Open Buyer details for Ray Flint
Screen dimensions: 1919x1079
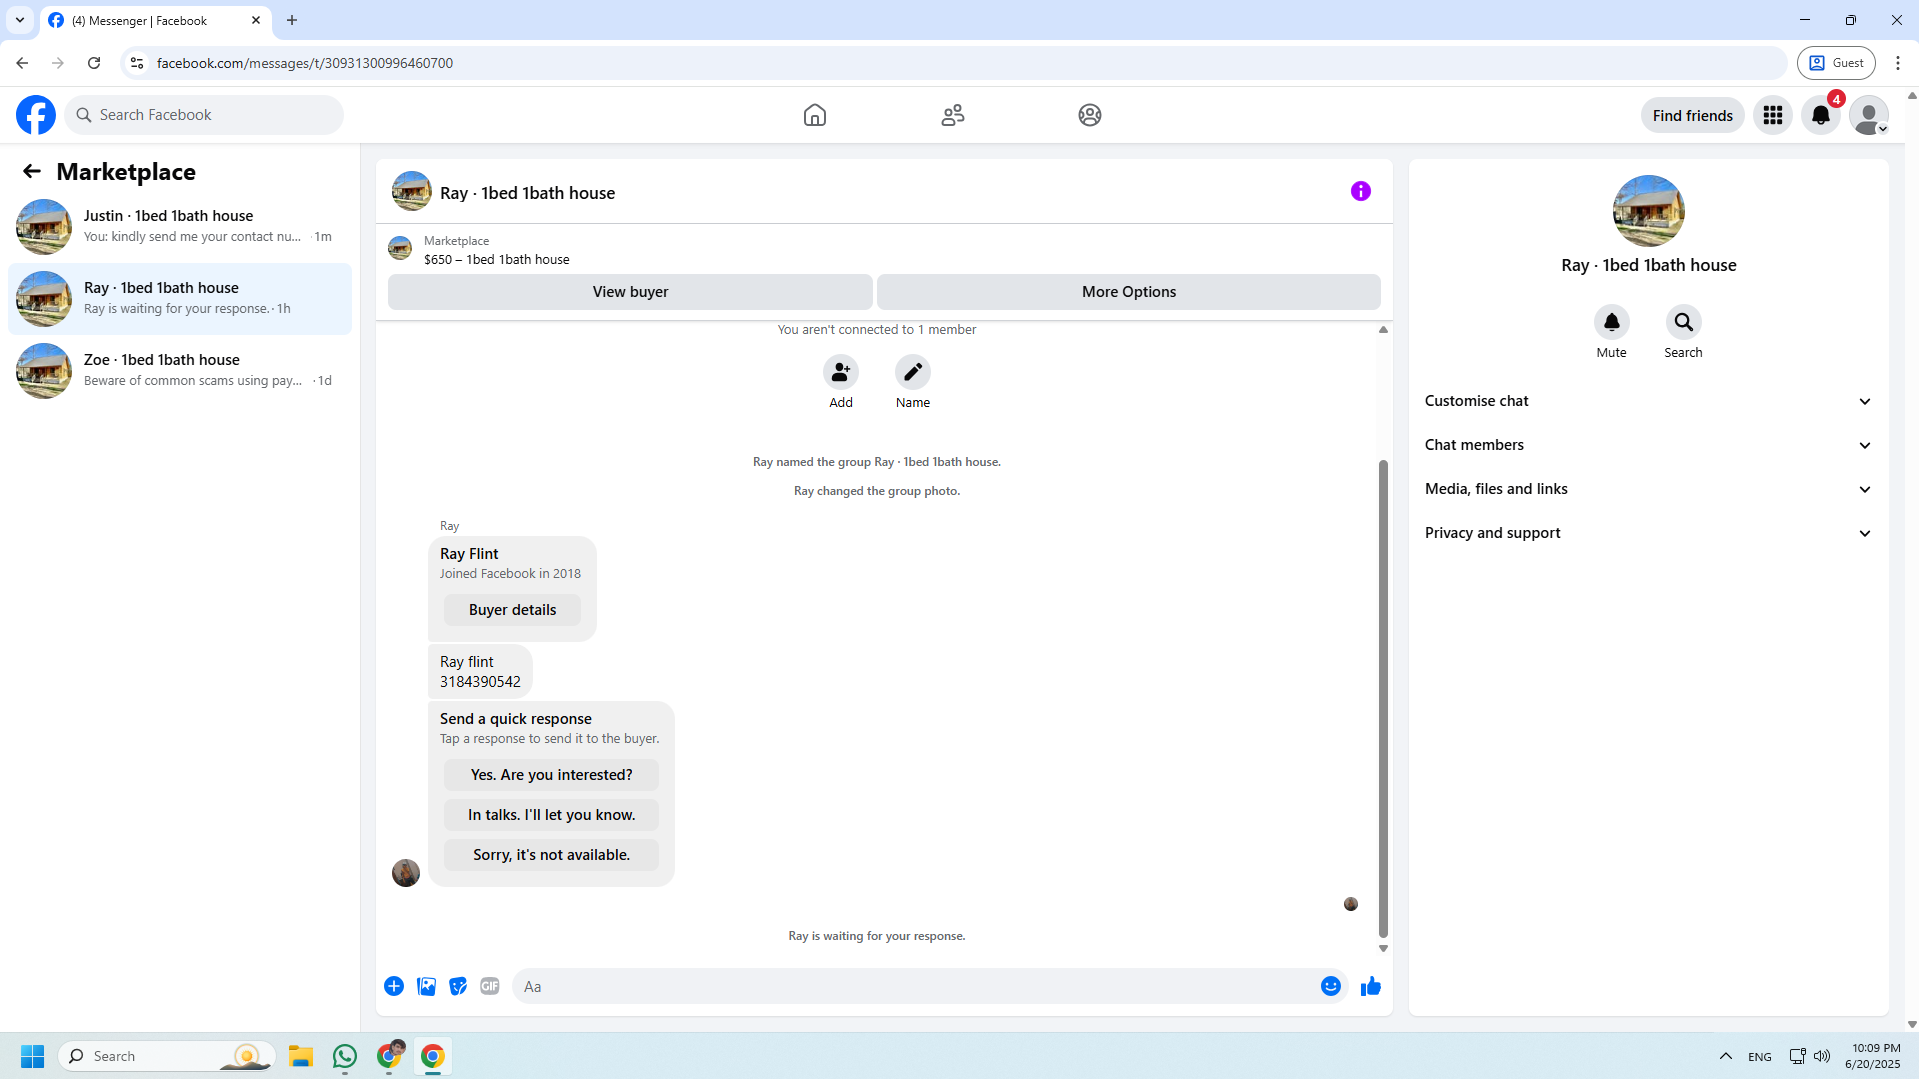tap(512, 610)
